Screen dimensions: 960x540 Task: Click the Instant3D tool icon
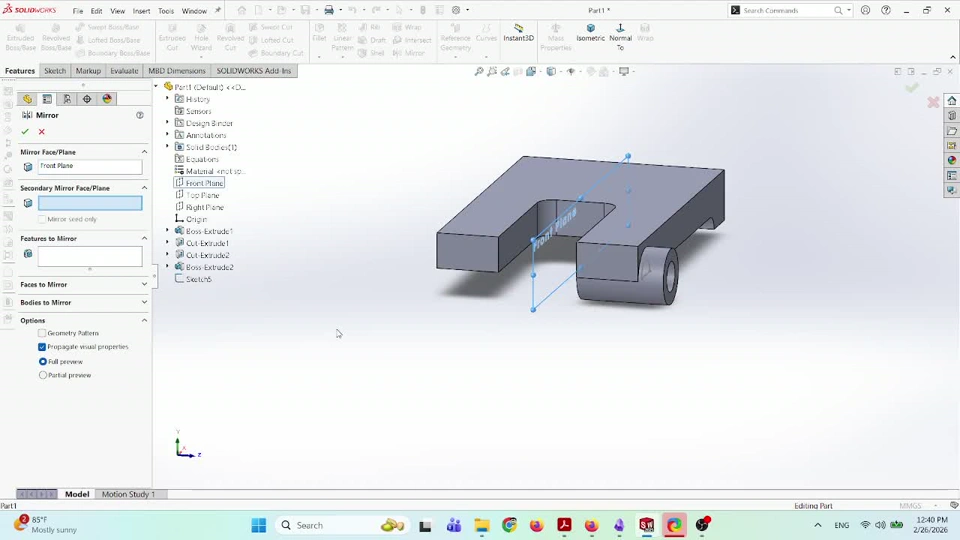pos(519,28)
